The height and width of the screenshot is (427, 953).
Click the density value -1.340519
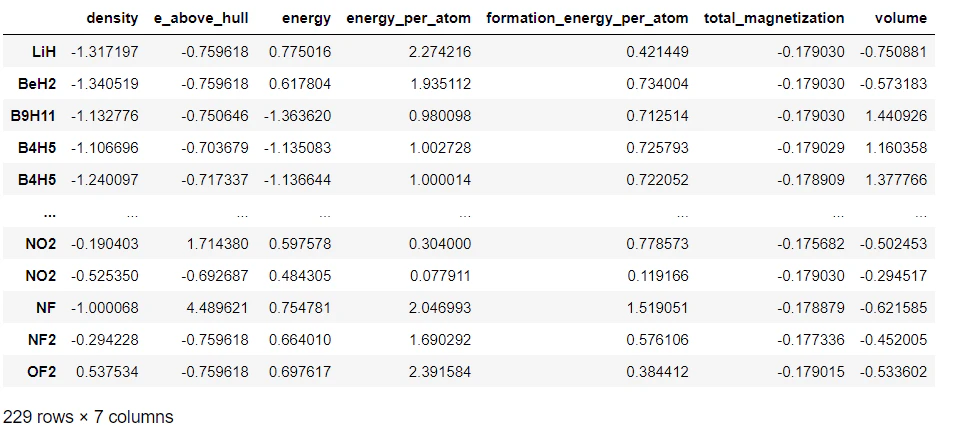[105, 84]
